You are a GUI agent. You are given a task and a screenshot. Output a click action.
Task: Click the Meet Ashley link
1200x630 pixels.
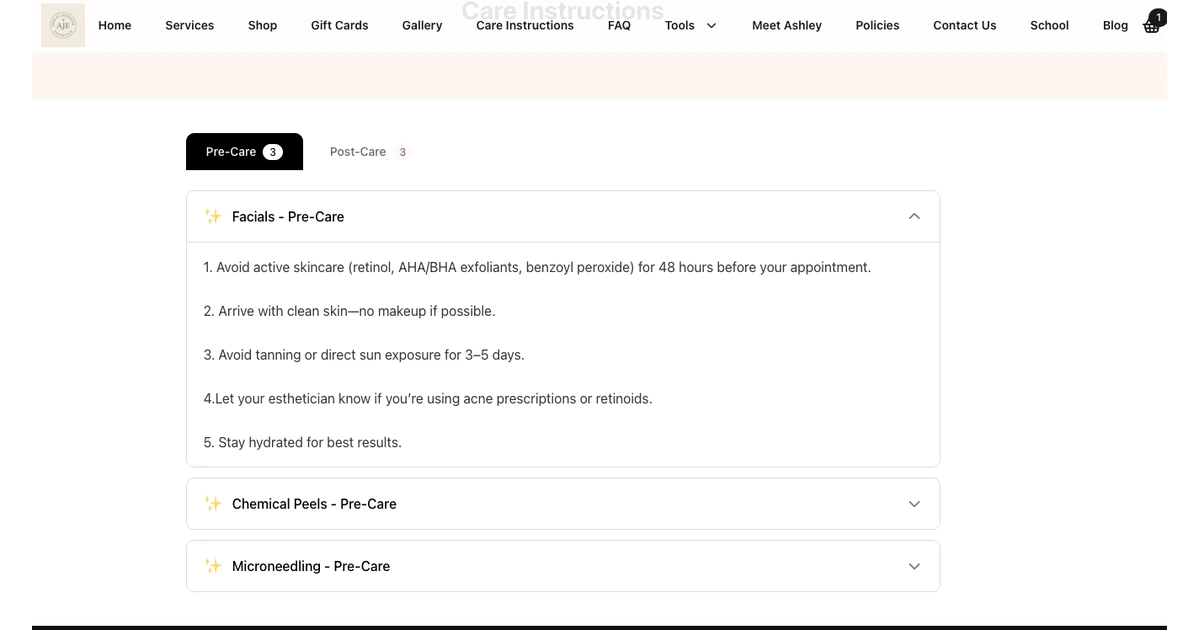tap(787, 25)
